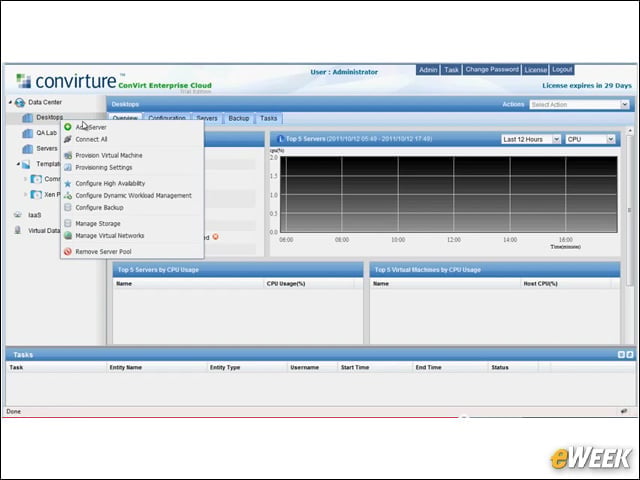Click the IaaS cloud icon
This screenshot has height=480, width=640.
click(x=18, y=215)
